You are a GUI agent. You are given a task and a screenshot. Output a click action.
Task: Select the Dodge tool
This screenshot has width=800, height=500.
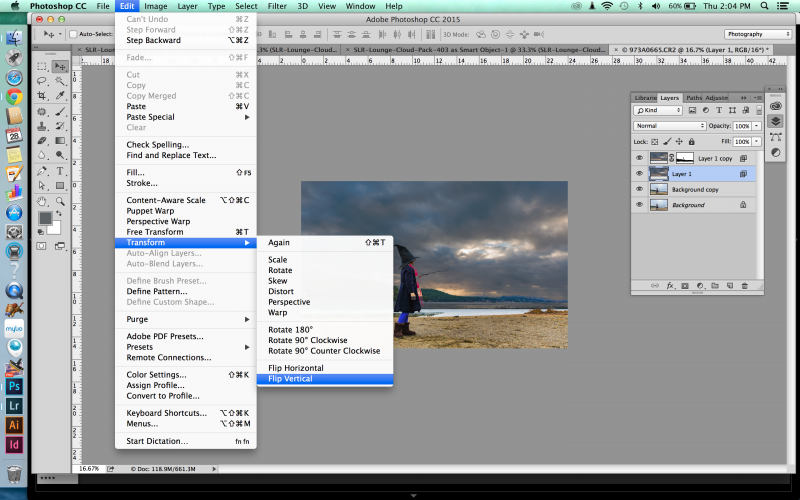point(60,155)
